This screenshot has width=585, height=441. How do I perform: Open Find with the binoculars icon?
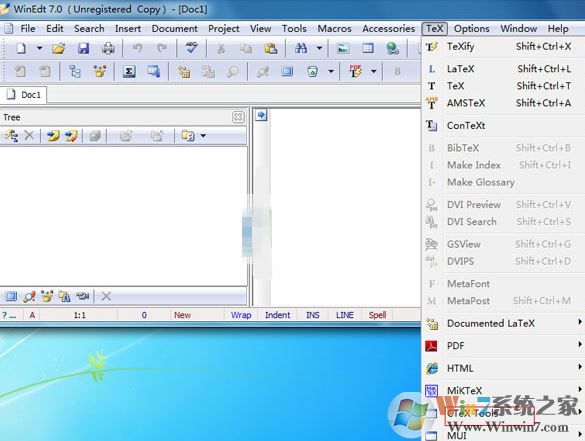(x=301, y=48)
